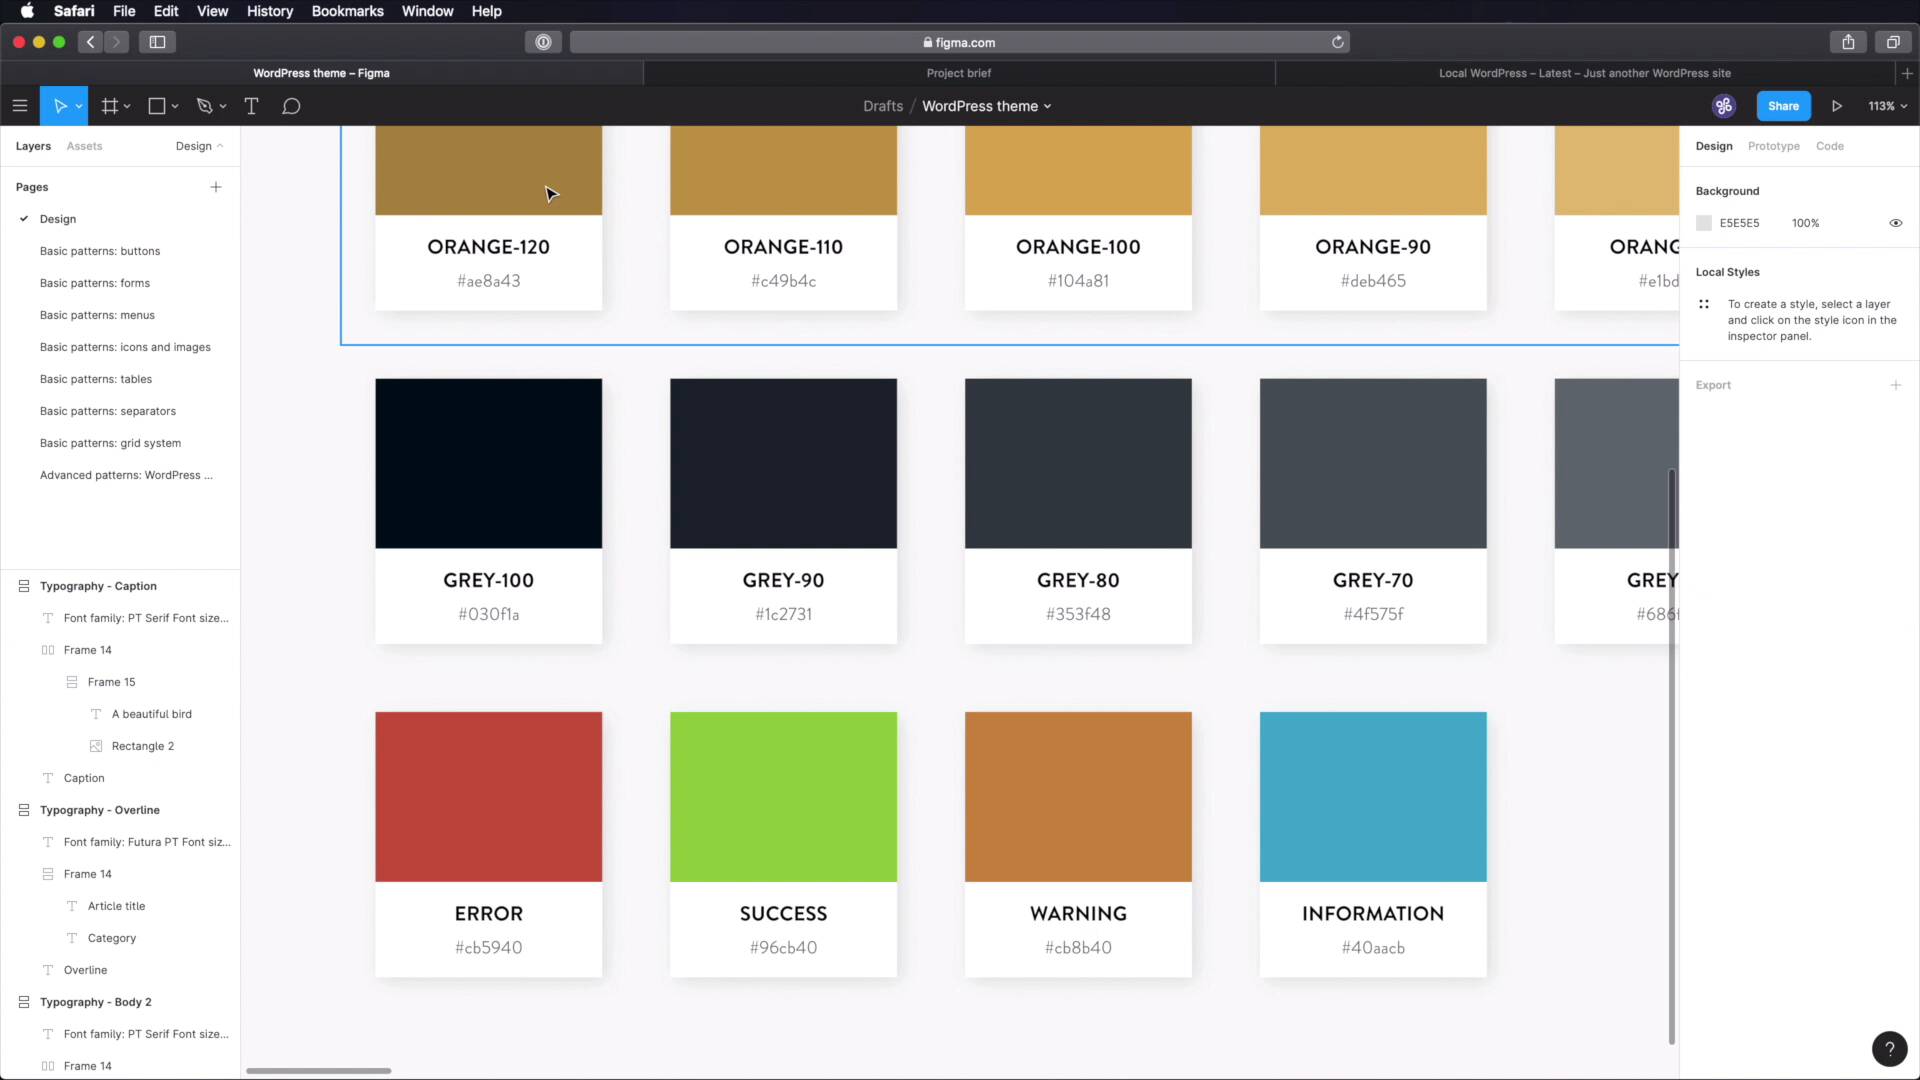Switch to the Assets tab
This screenshot has width=1920, height=1080.
(84, 146)
